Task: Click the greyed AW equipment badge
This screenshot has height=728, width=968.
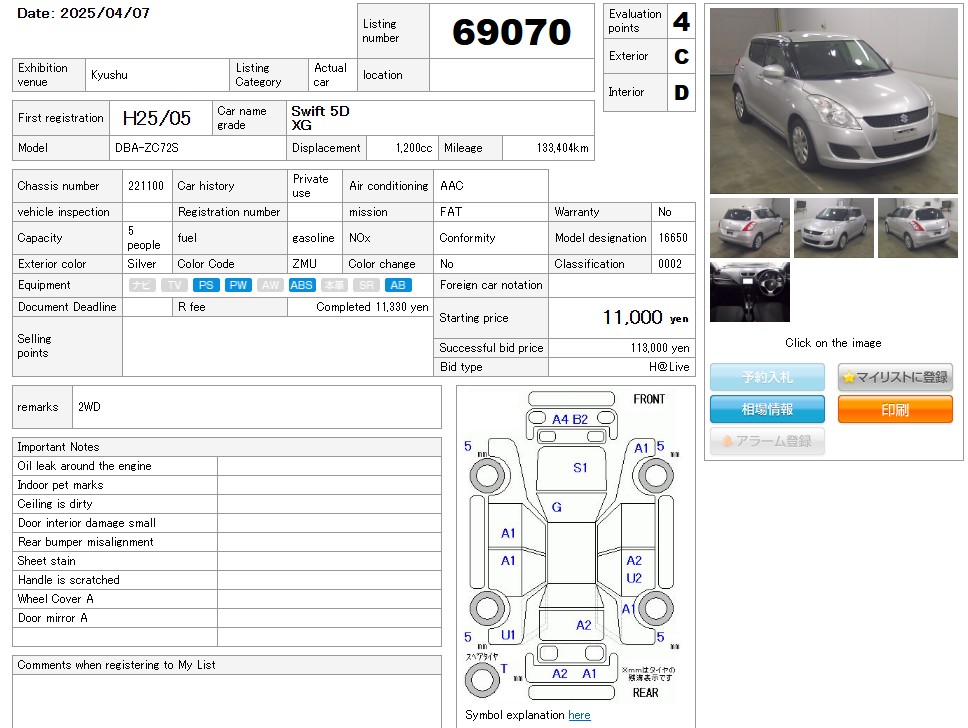Action: tap(270, 285)
